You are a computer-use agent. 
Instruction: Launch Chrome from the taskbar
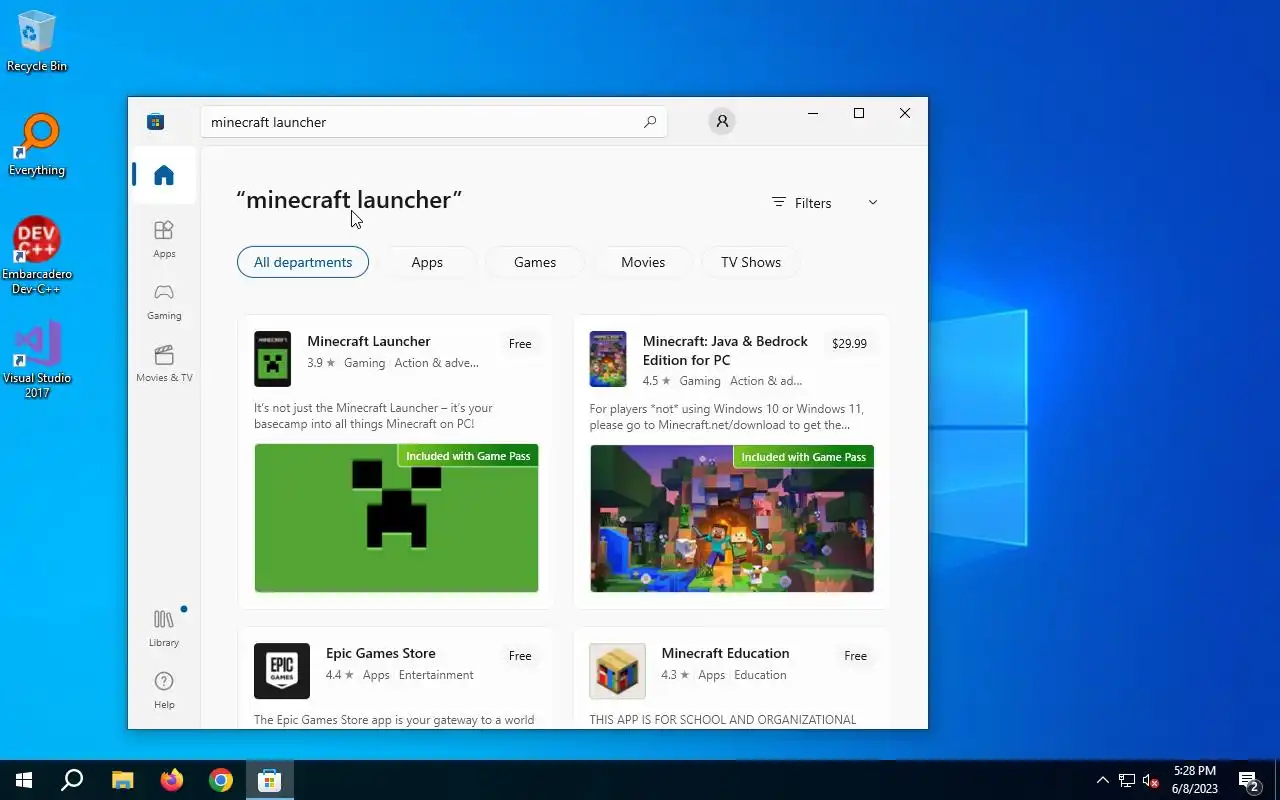tap(221, 780)
